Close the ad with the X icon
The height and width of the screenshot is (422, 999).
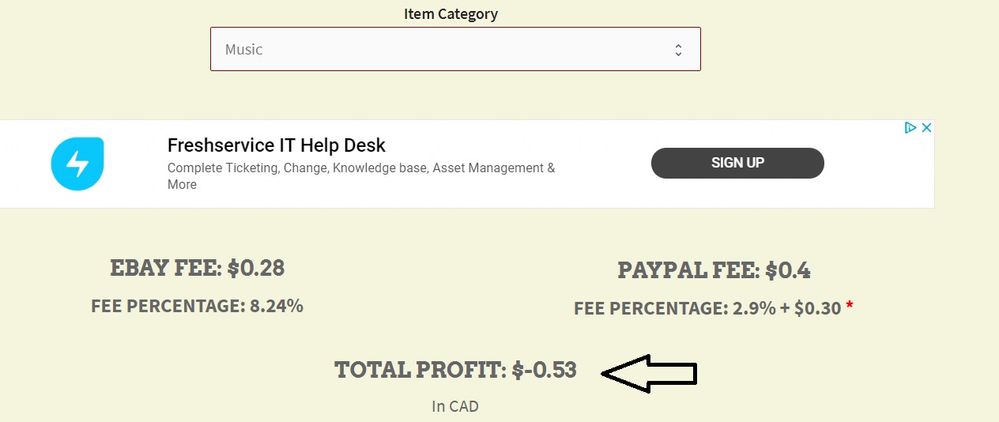(x=926, y=128)
